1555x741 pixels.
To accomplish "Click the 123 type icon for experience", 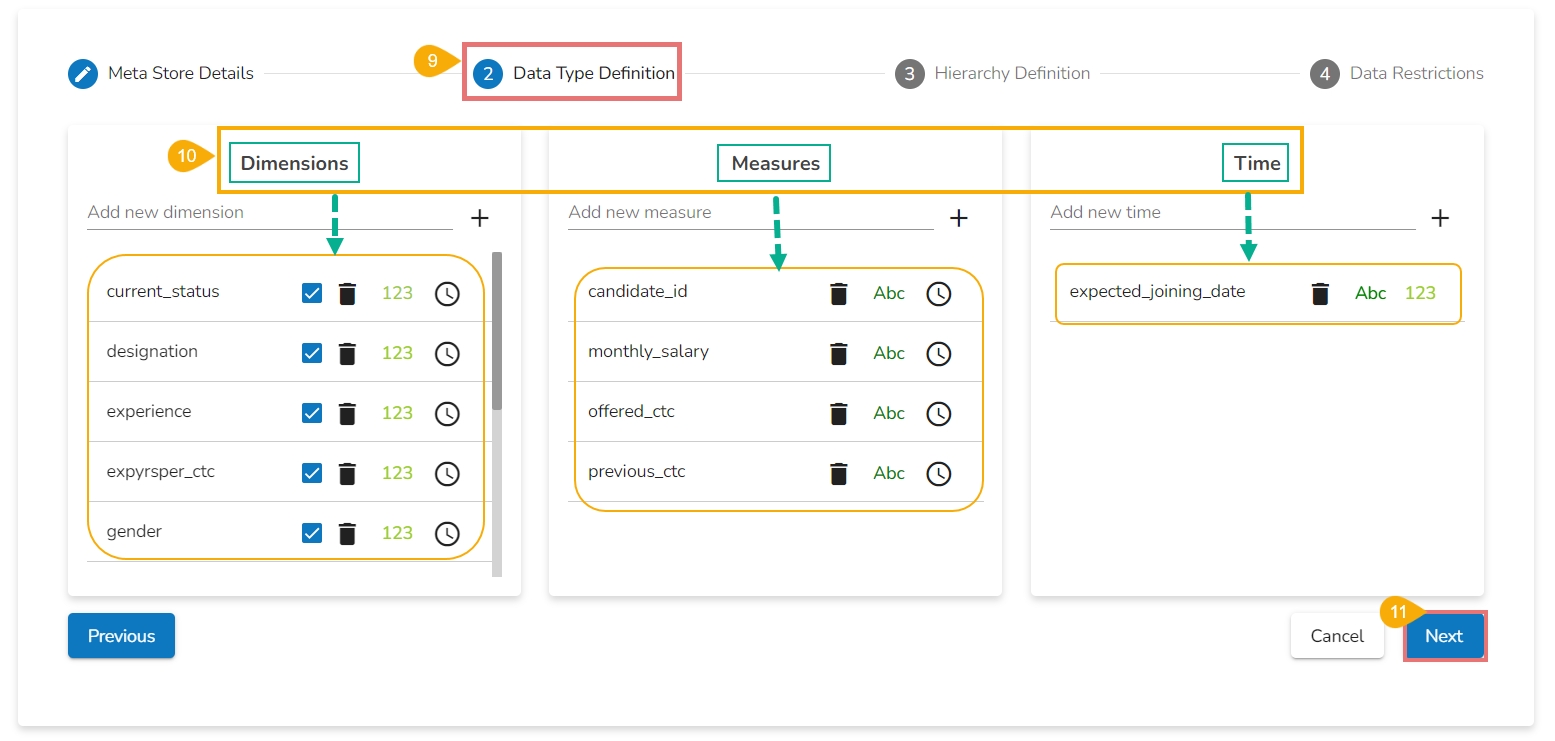I will click(x=397, y=413).
